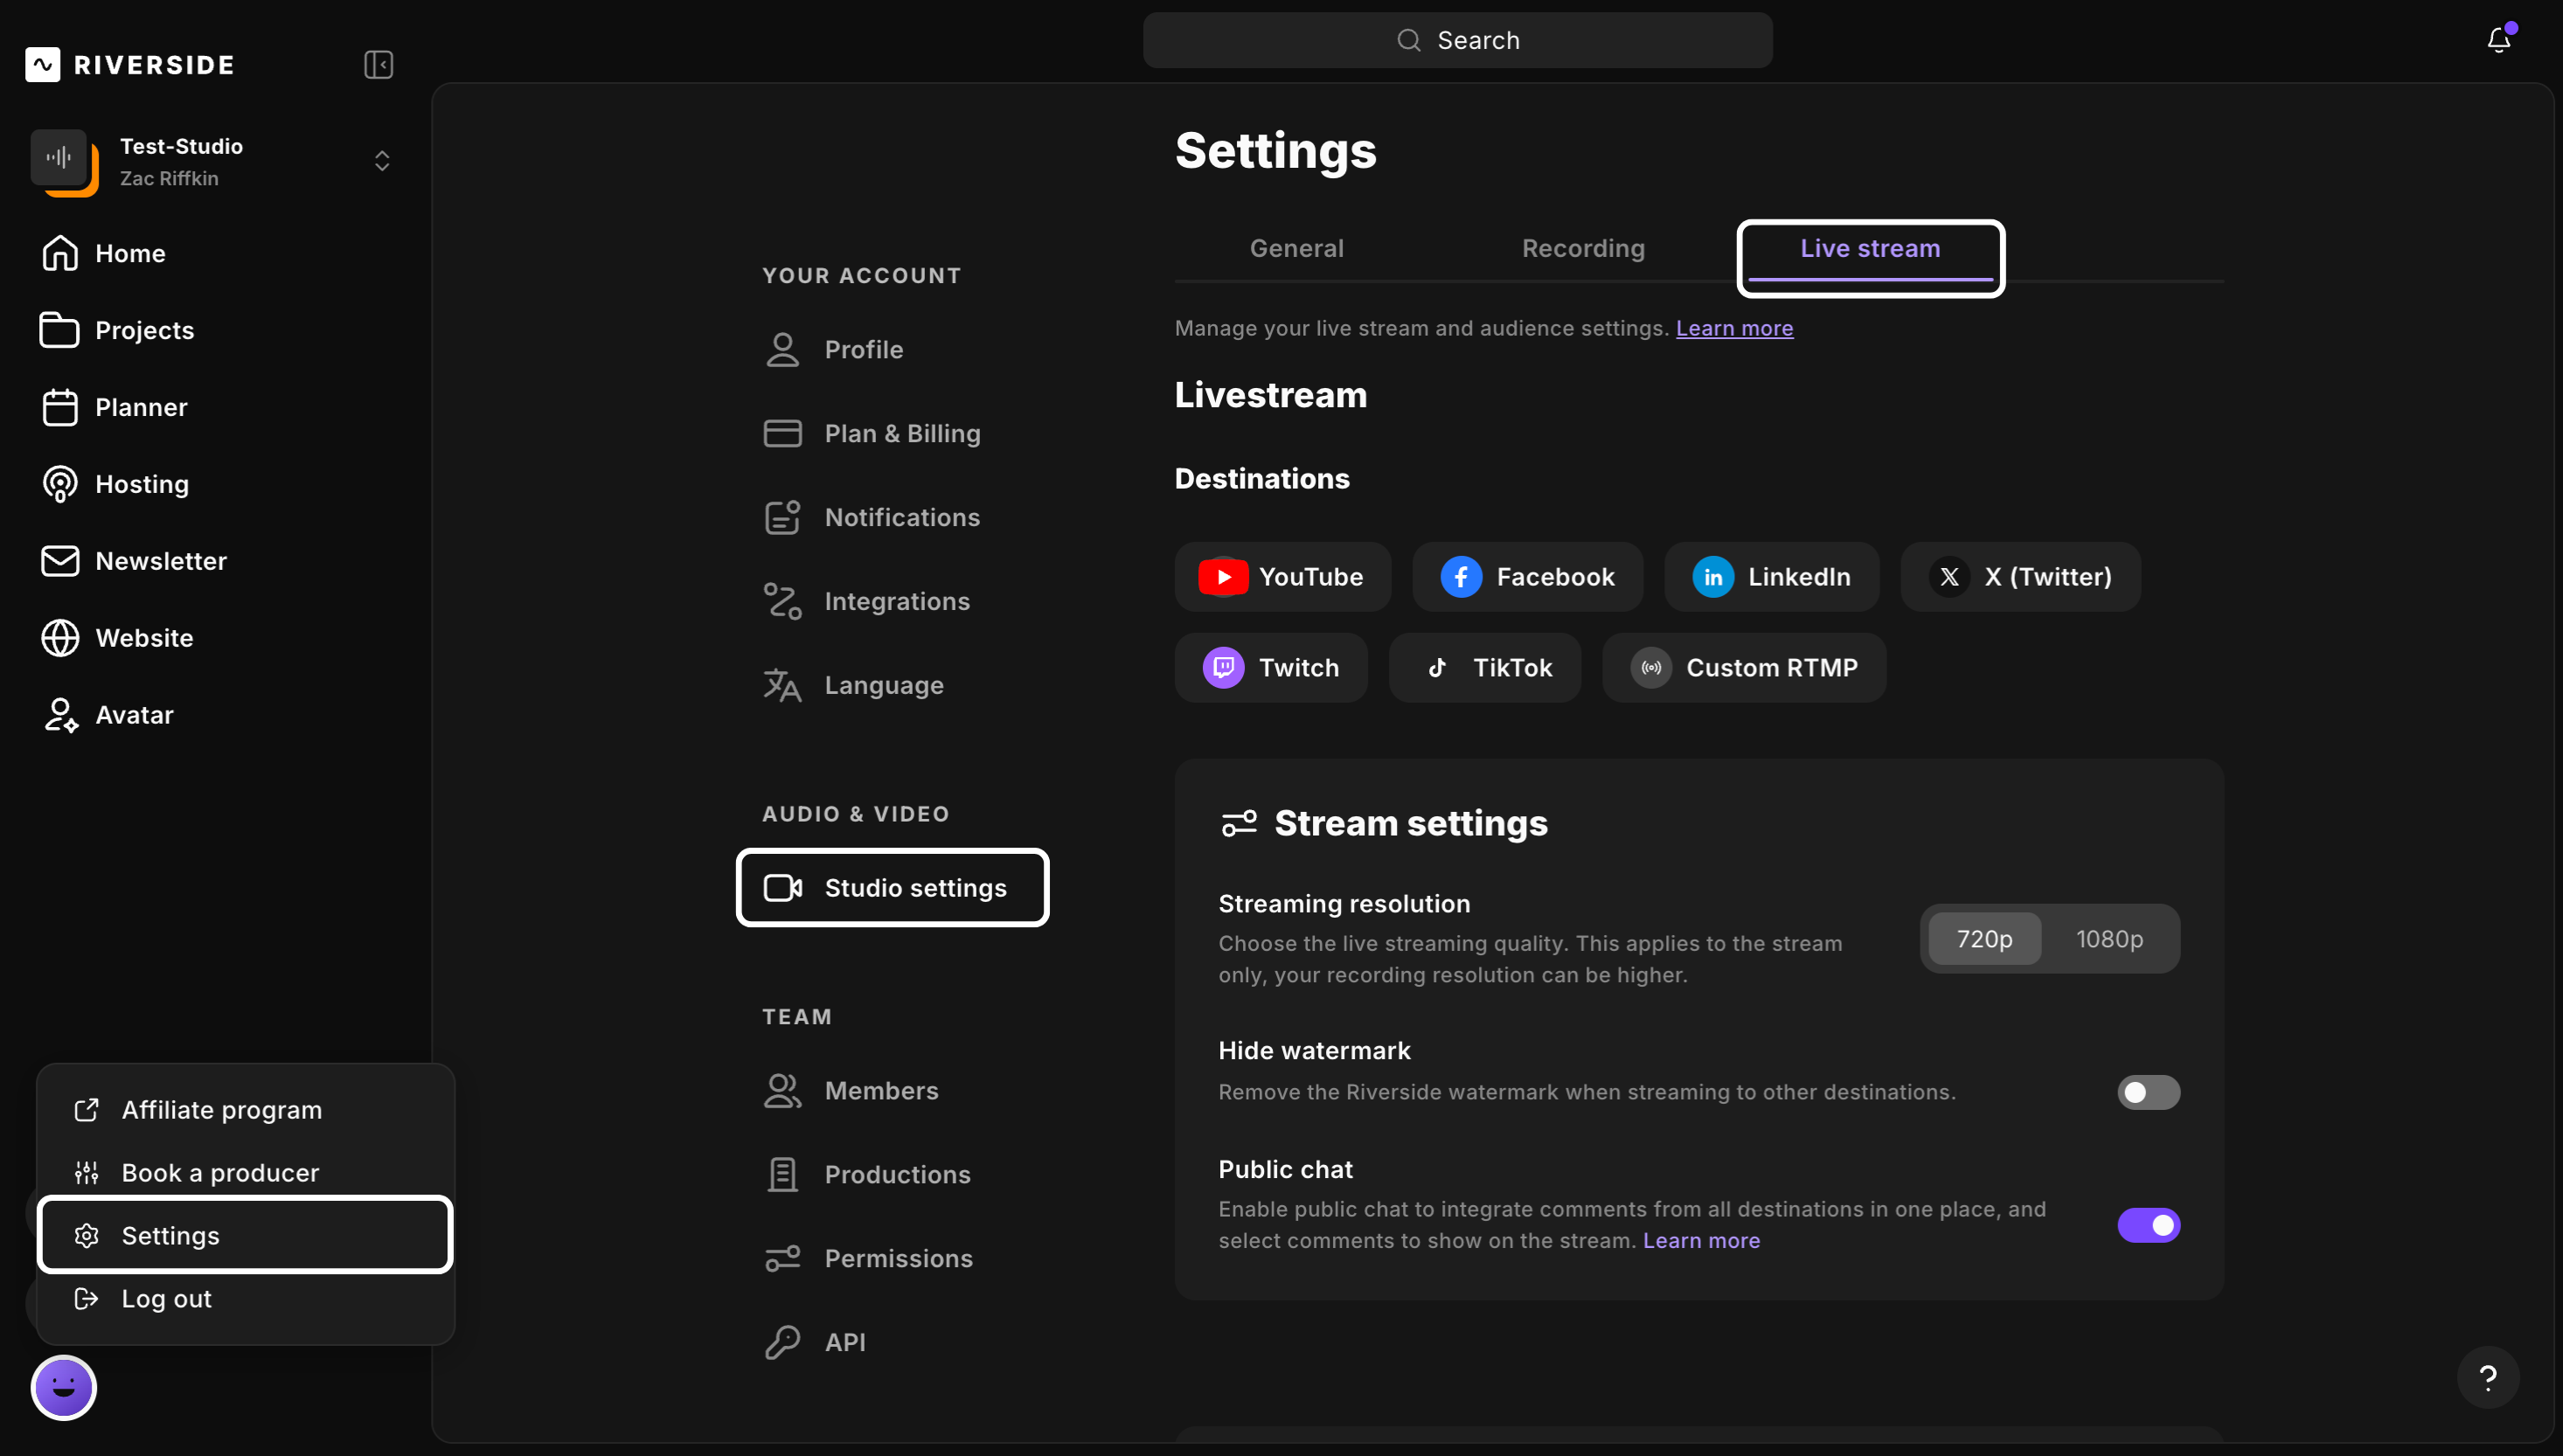
Task: Click the purple user avatar button
Action: point(64,1388)
